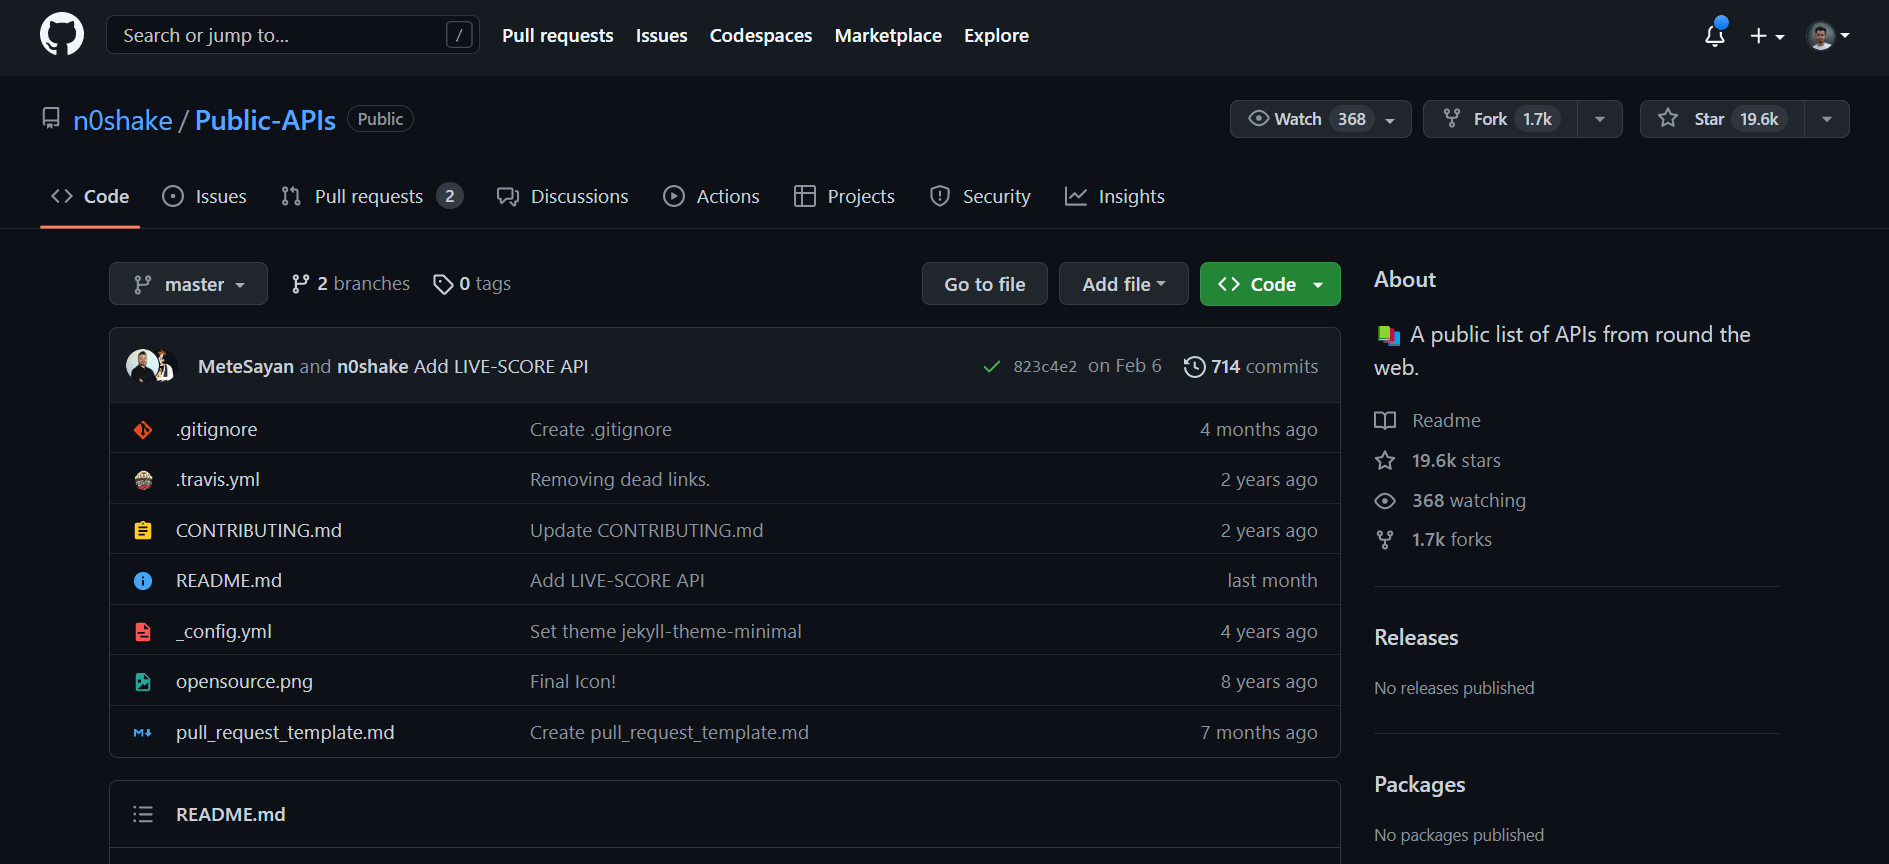Image resolution: width=1889 pixels, height=864 pixels.
Task: Switch to the Security tab
Action: click(980, 196)
